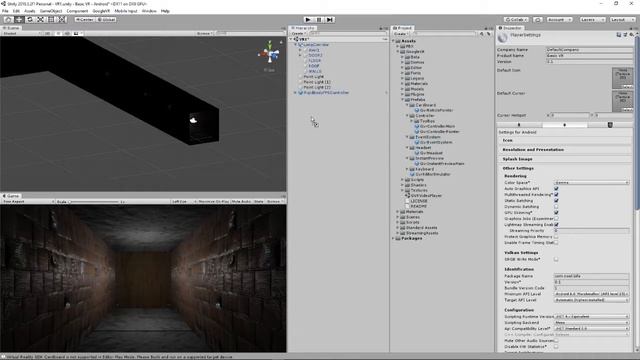Open the File menu

click(5, 11)
